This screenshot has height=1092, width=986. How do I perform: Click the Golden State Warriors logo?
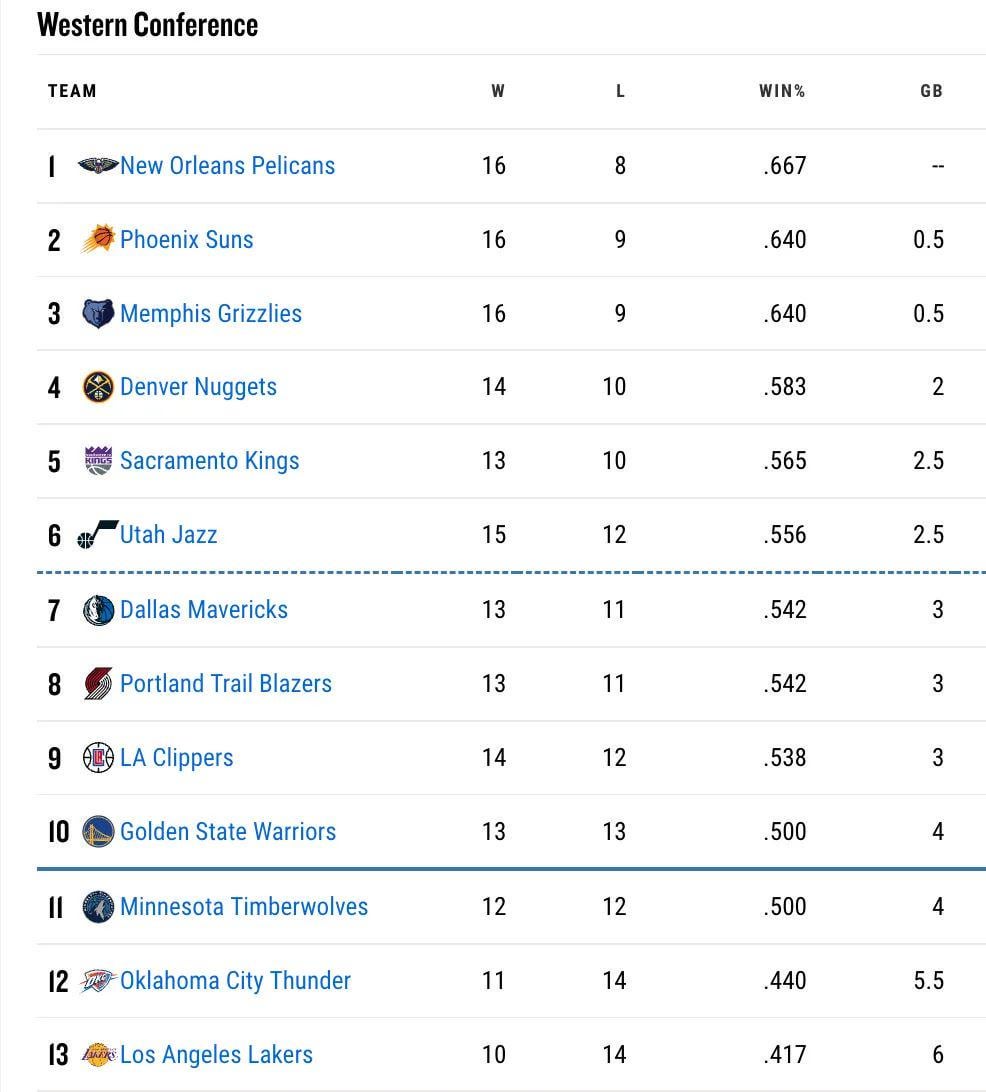(x=98, y=831)
